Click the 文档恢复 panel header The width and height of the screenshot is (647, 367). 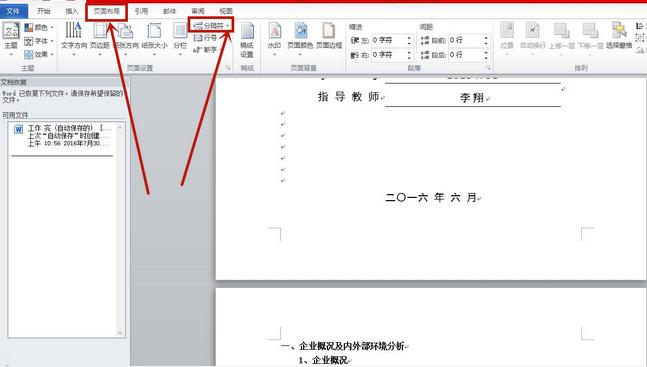tap(65, 82)
